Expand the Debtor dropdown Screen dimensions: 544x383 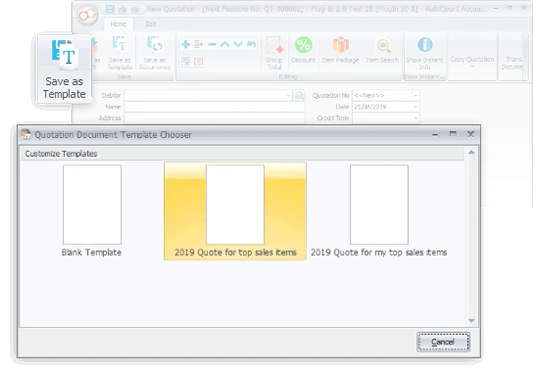pyautogui.click(x=288, y=95)
